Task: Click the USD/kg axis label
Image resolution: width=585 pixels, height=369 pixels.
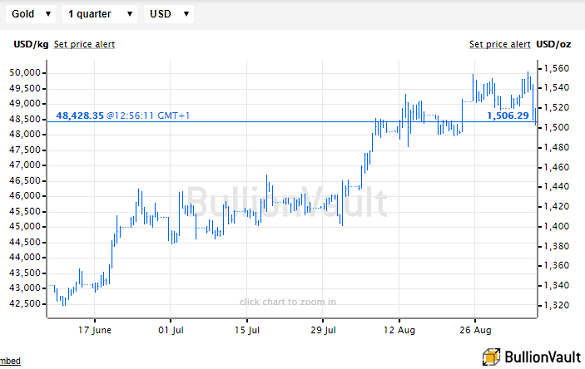Action: point(31,44)
